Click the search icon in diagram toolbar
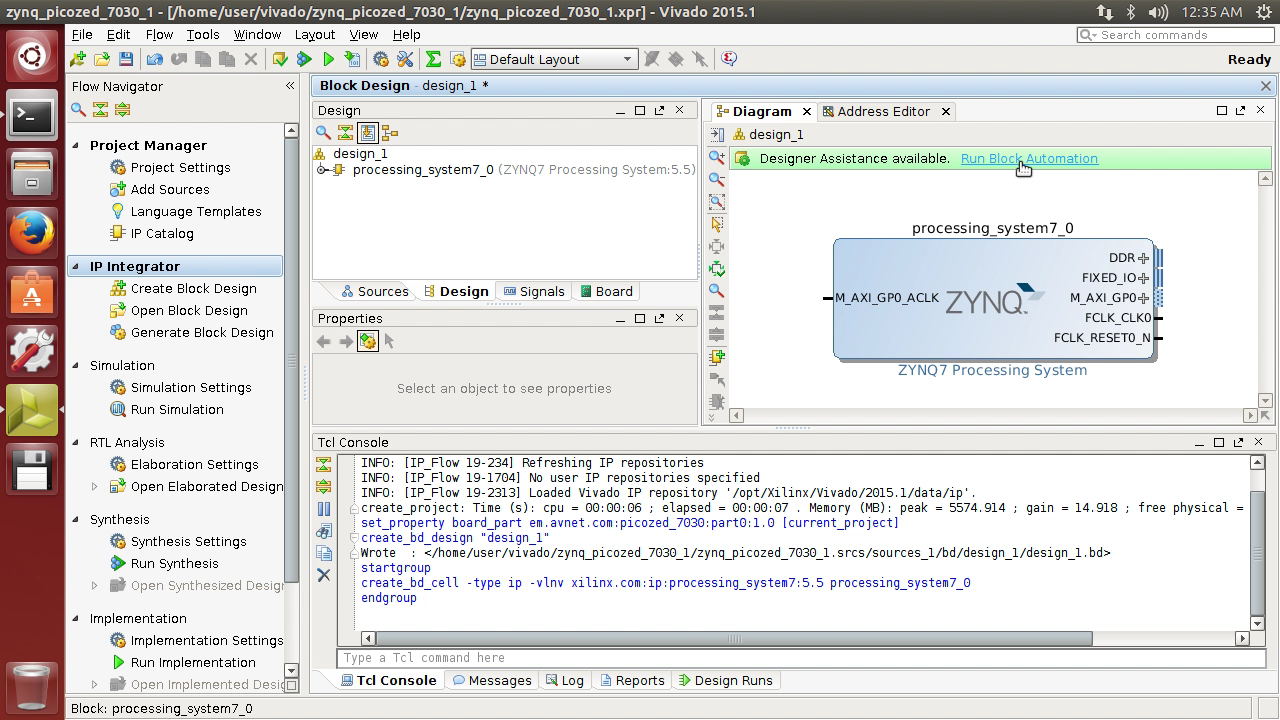Image resolution: width=1280 pixels, height=720 pixels. [x=717, y=290]
